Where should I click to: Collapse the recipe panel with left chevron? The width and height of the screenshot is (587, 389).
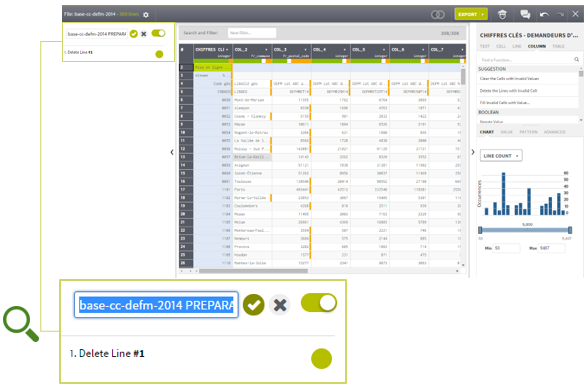172,152
